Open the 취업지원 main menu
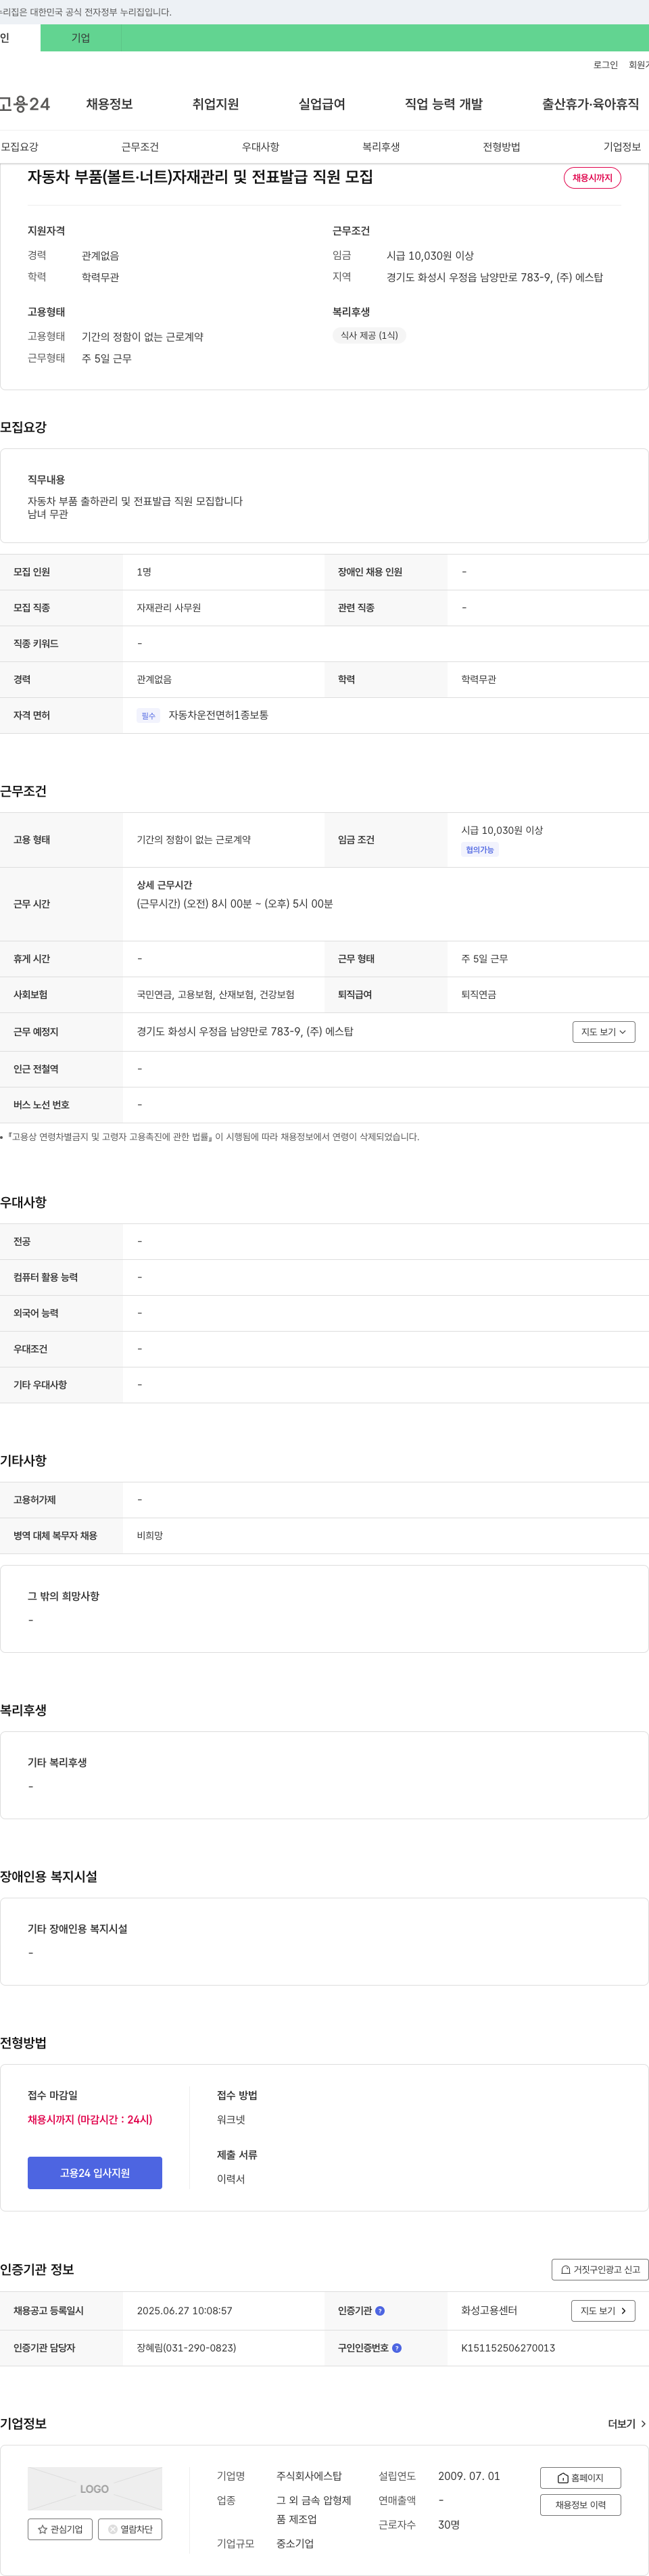Viewport: 649px width, 2576px height. [216, 104]
